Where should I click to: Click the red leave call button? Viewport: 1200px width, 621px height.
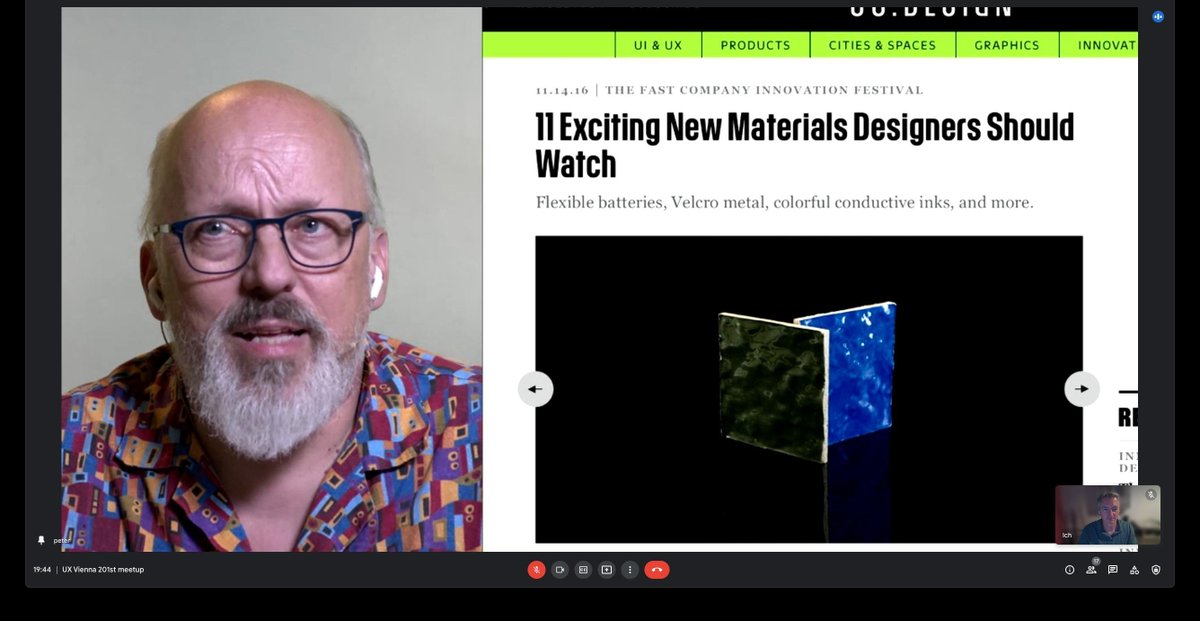pyautogui.click(x=657, y=569)
